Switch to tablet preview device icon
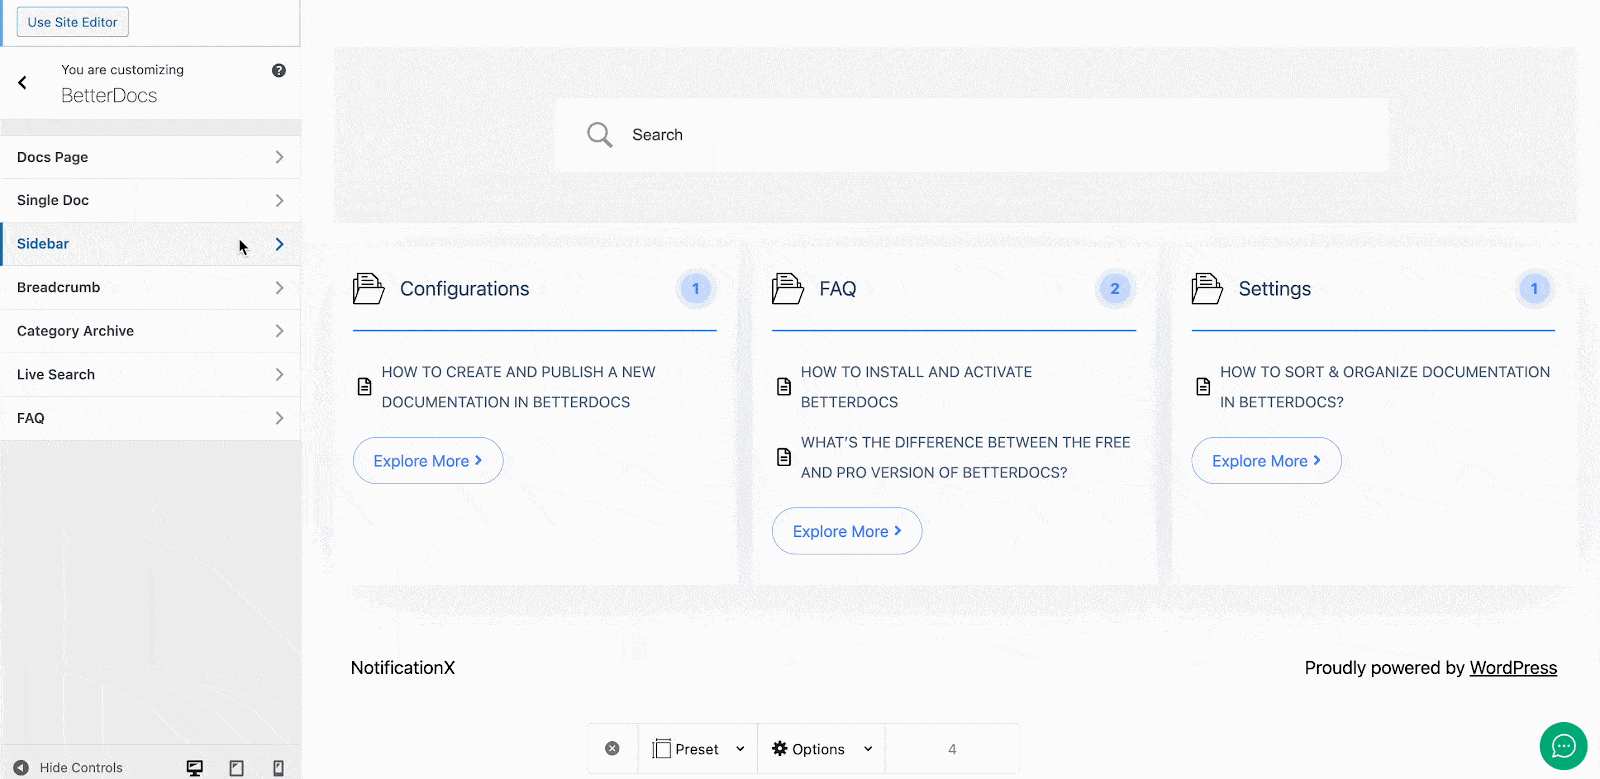 click(x=237, y=768)
